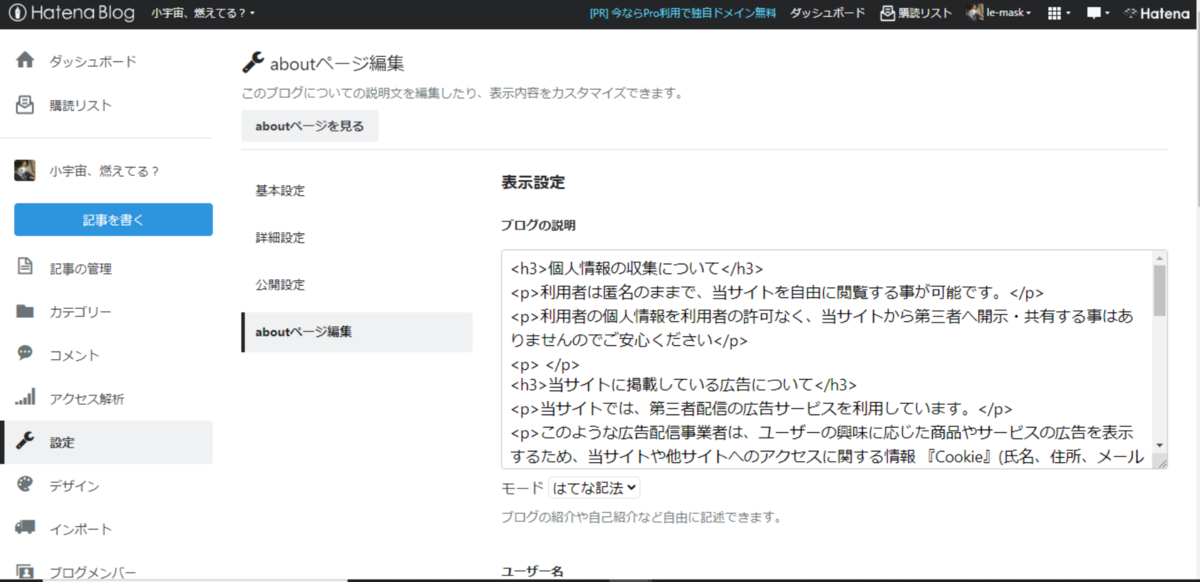
Task: Click the truck icon beside インポート
Action: (25, 528)
